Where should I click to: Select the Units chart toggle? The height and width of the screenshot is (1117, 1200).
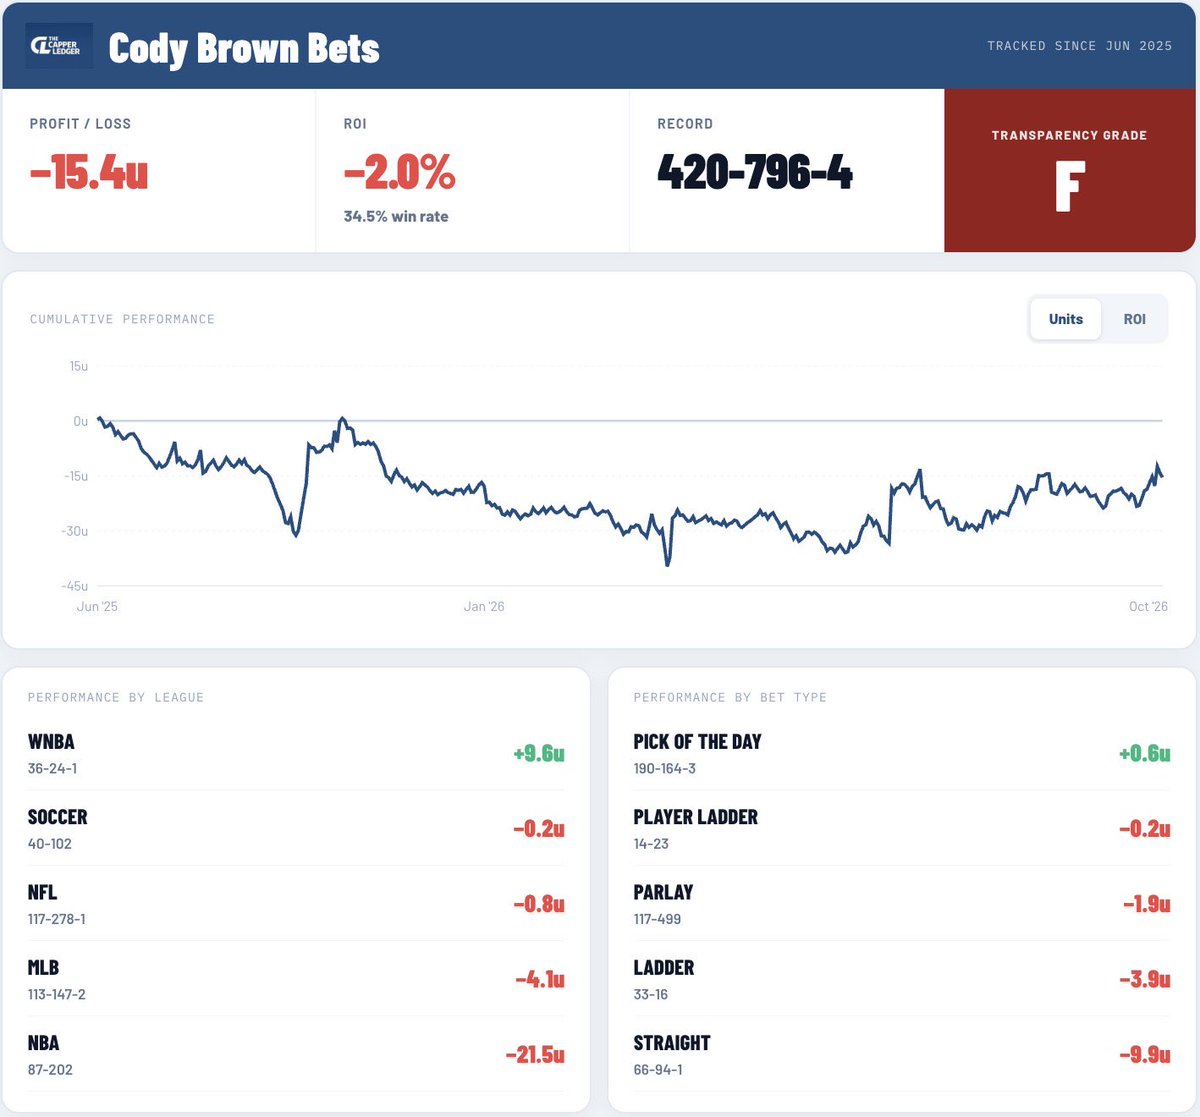click(1066, 319)
